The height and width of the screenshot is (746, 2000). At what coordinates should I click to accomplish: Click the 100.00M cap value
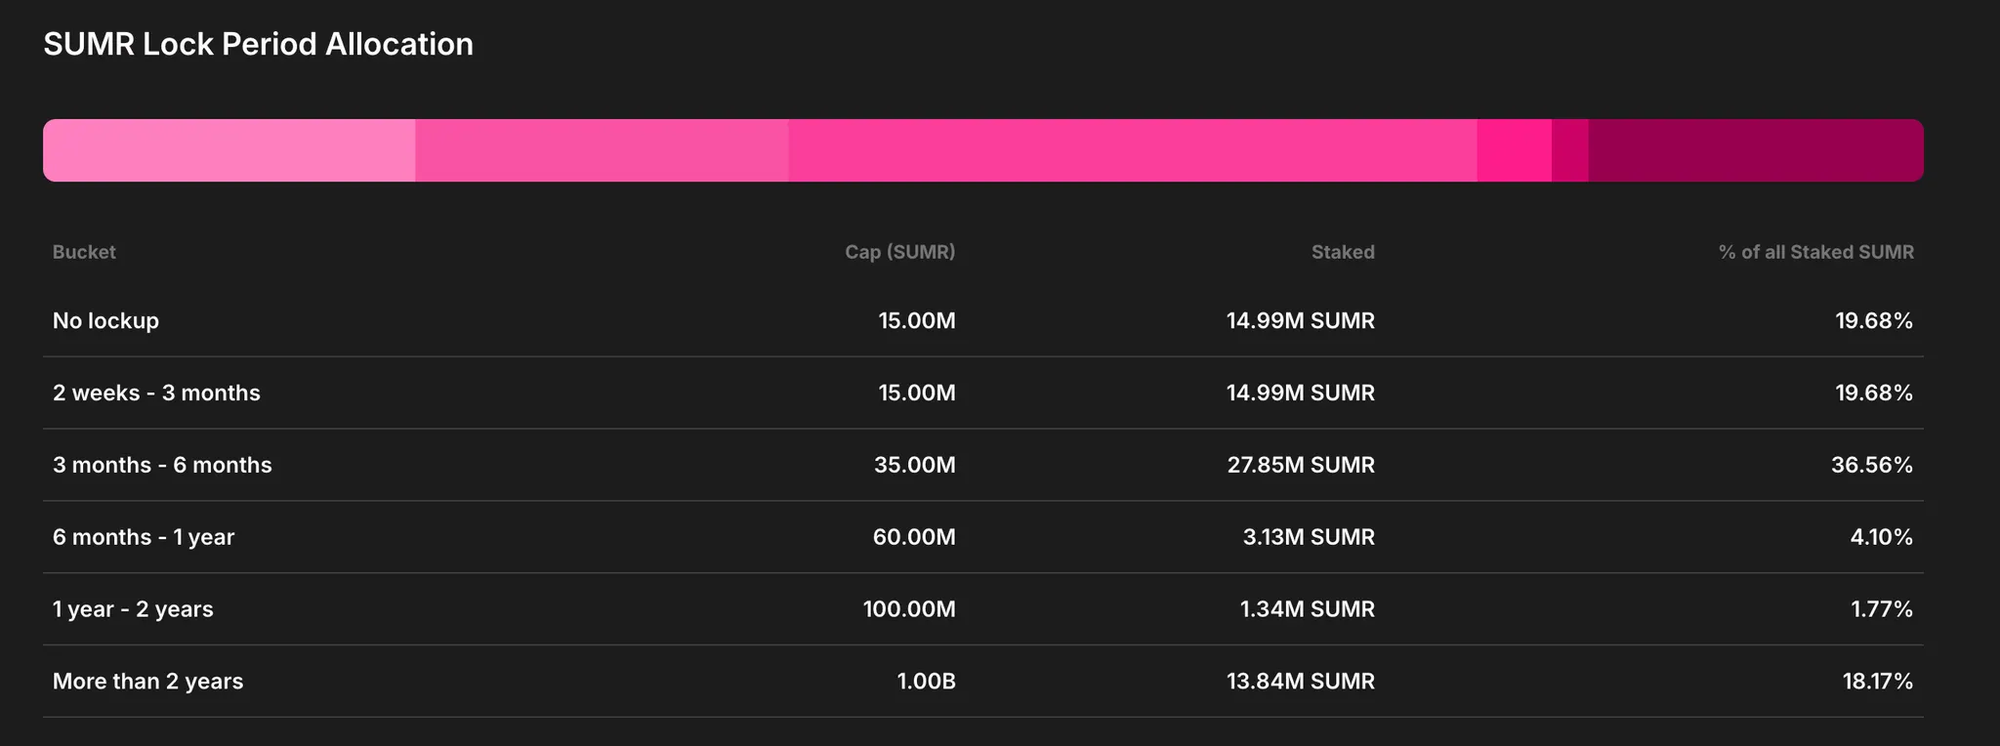point(908,609)
